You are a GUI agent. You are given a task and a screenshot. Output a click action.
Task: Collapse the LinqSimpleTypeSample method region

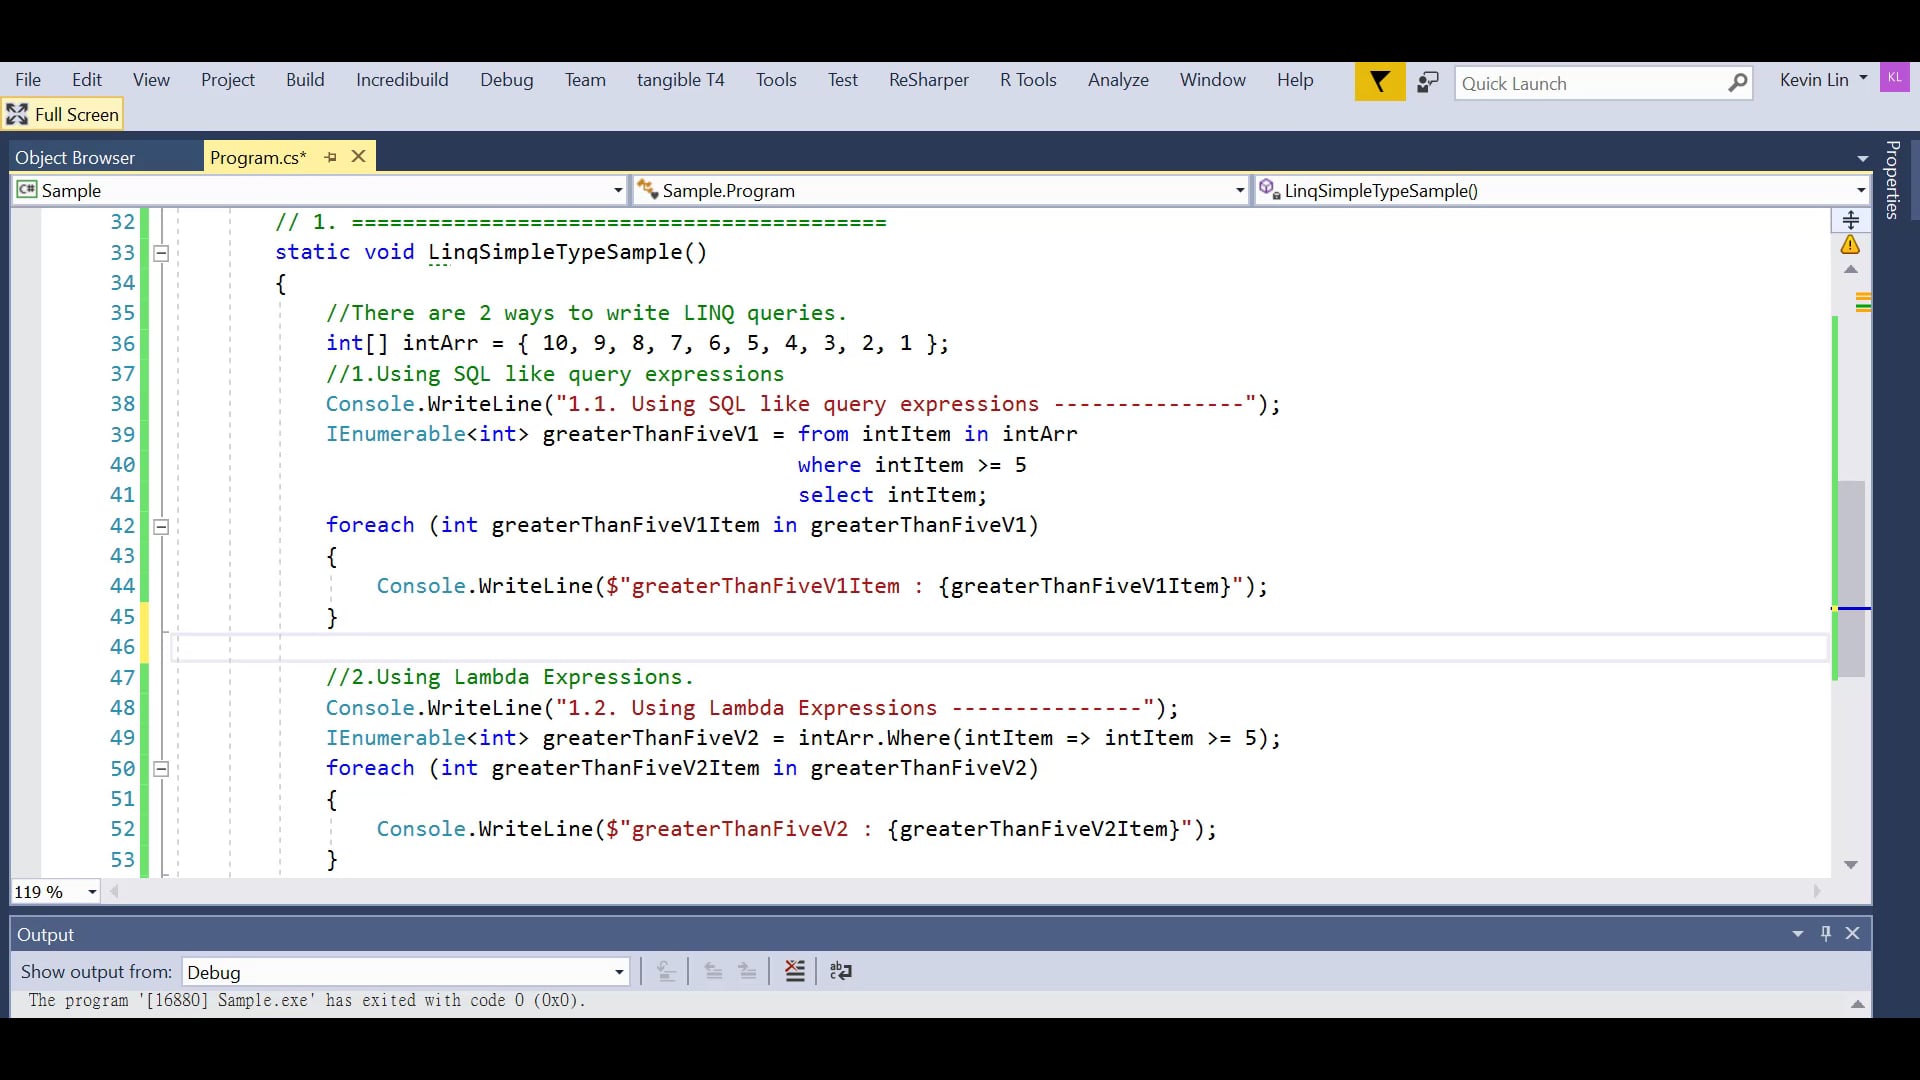click(160, 253)
